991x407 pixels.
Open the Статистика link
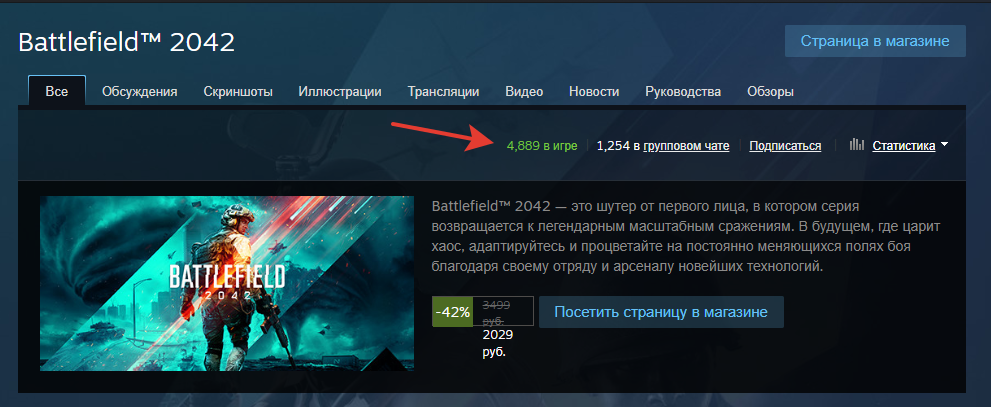coord(904,146)
